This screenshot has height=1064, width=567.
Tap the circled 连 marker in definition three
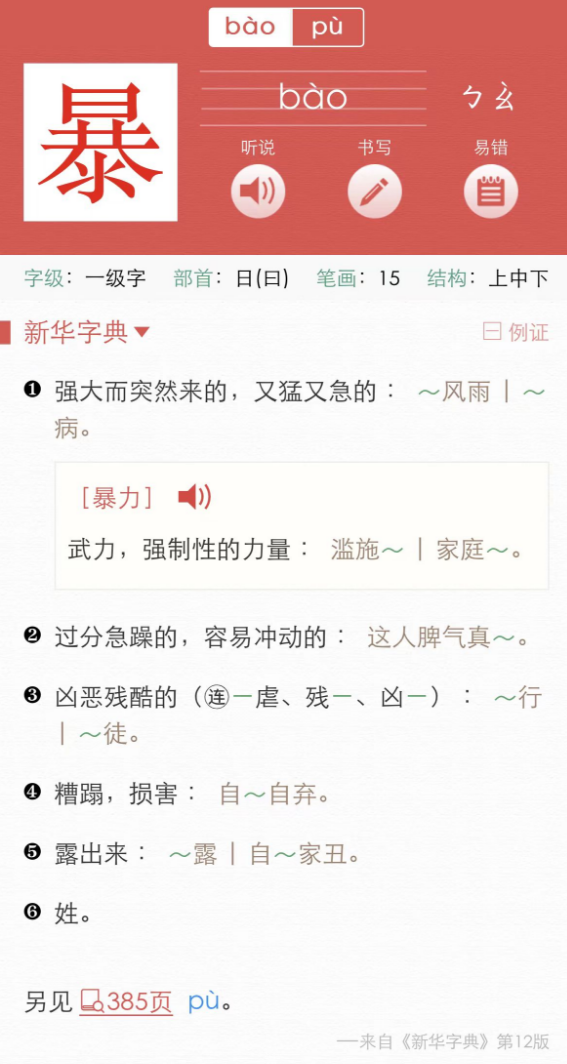click(218, 698)
